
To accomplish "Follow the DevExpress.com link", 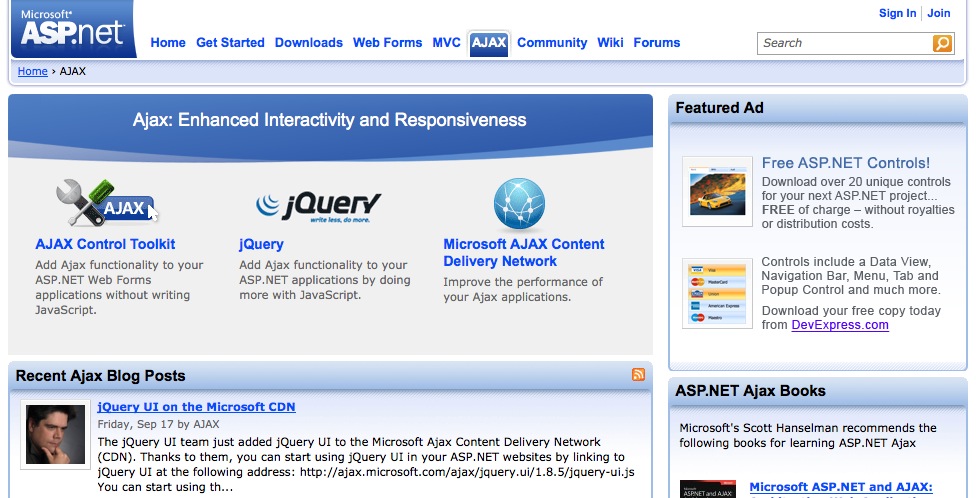I will tap(840, 325).
